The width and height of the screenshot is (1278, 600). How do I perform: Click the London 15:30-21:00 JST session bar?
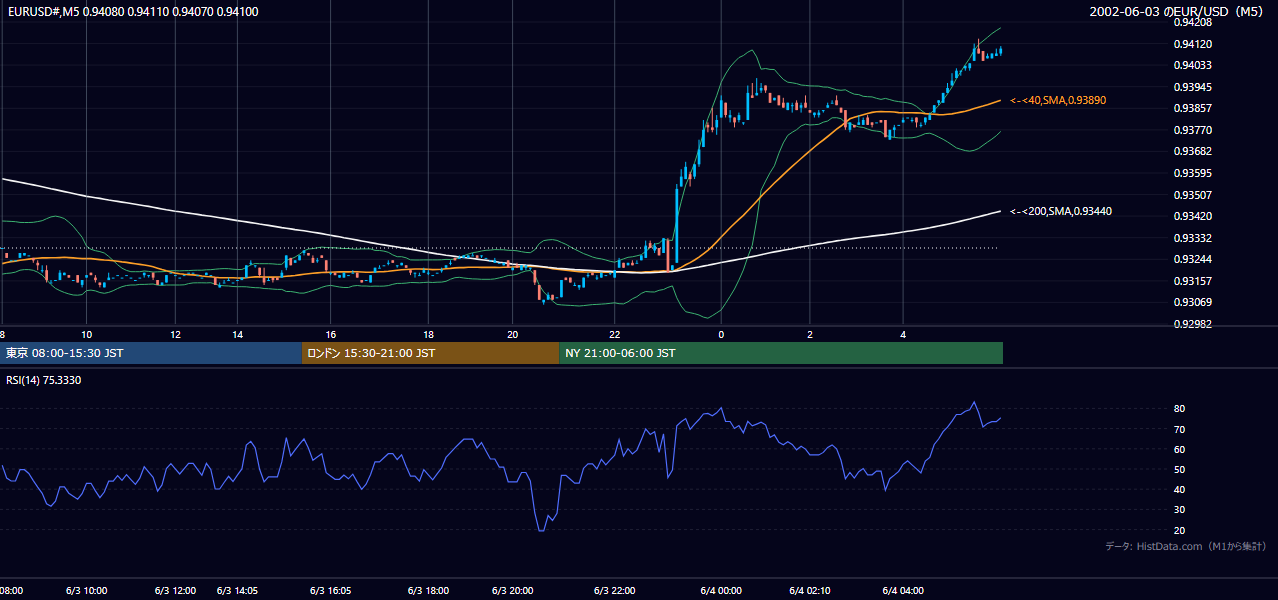(x=430, y=353)
